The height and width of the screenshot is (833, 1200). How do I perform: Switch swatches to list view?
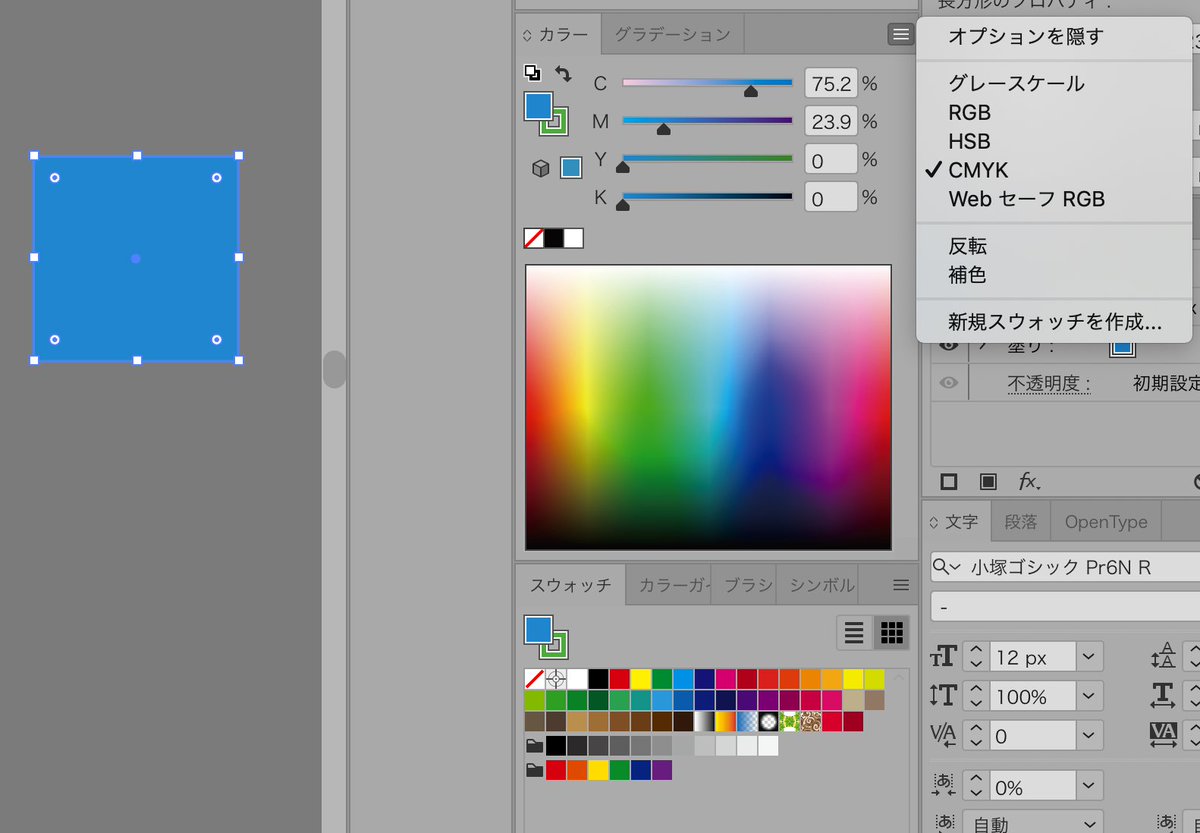tap(854, 632)
